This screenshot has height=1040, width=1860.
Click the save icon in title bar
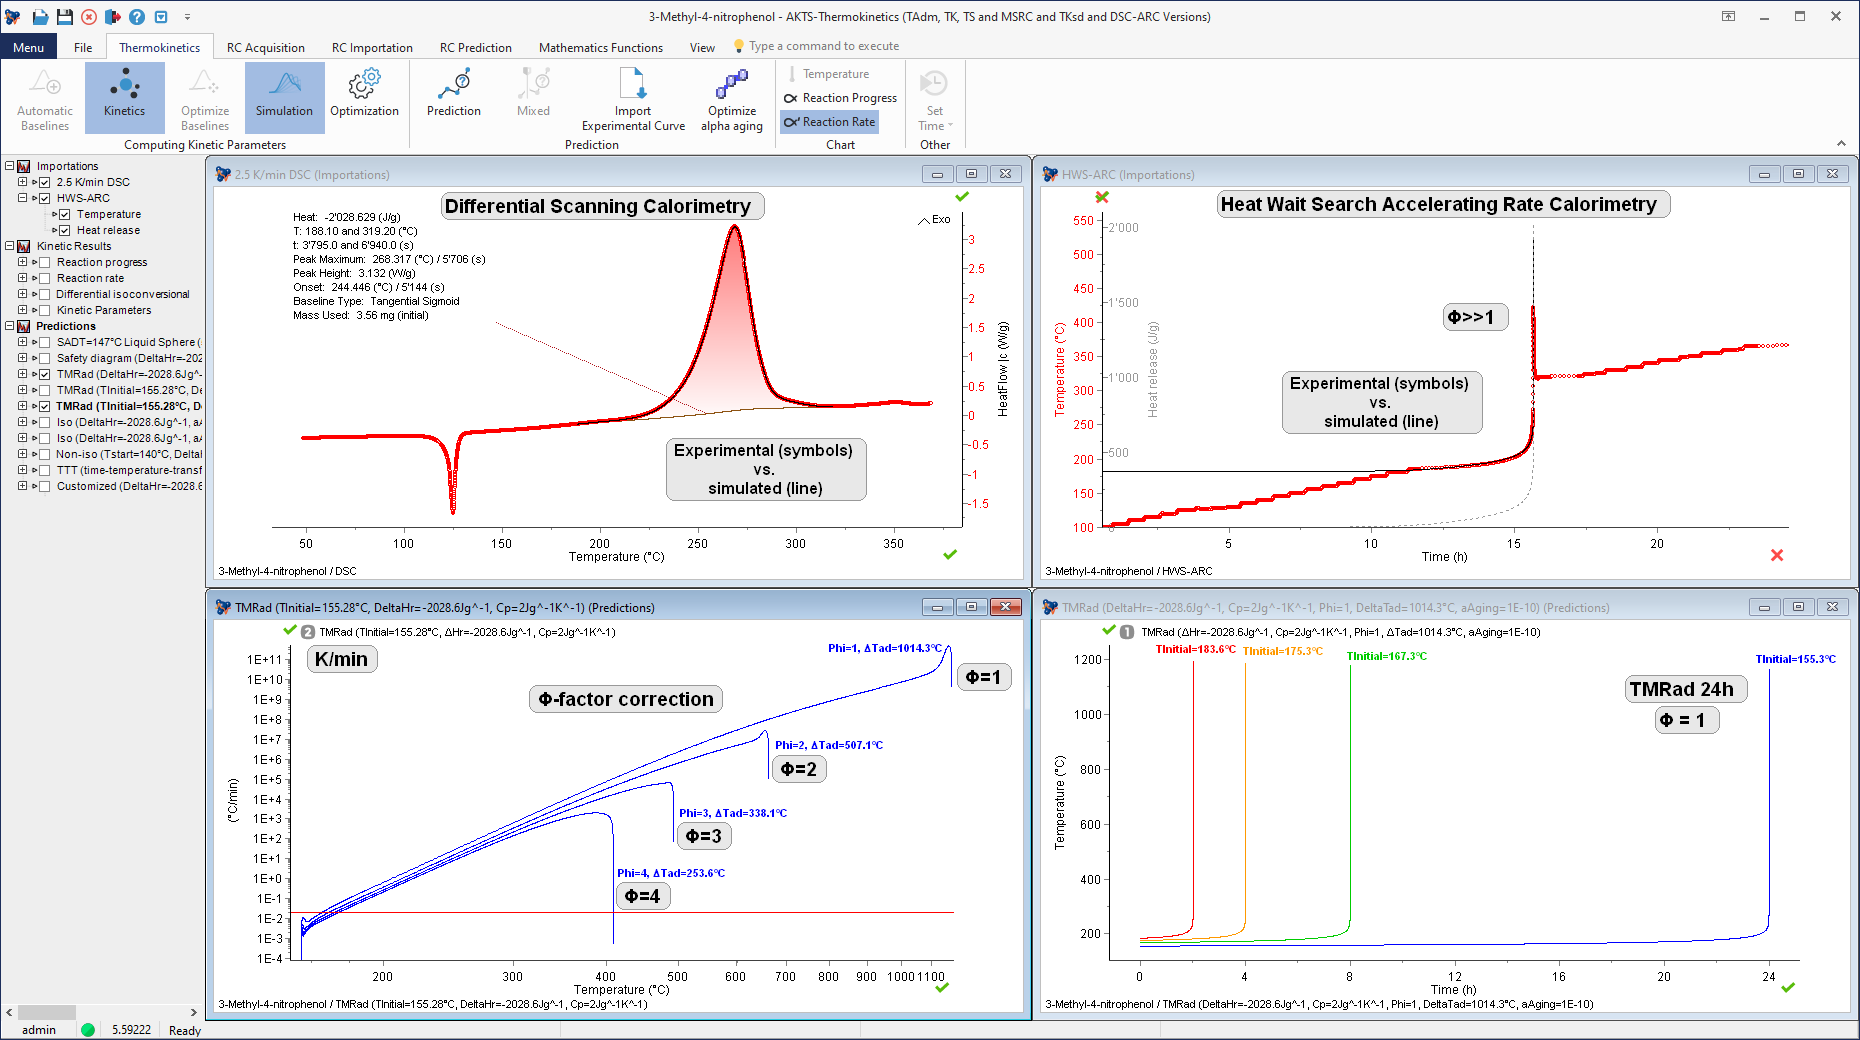[x=64, y=17]
